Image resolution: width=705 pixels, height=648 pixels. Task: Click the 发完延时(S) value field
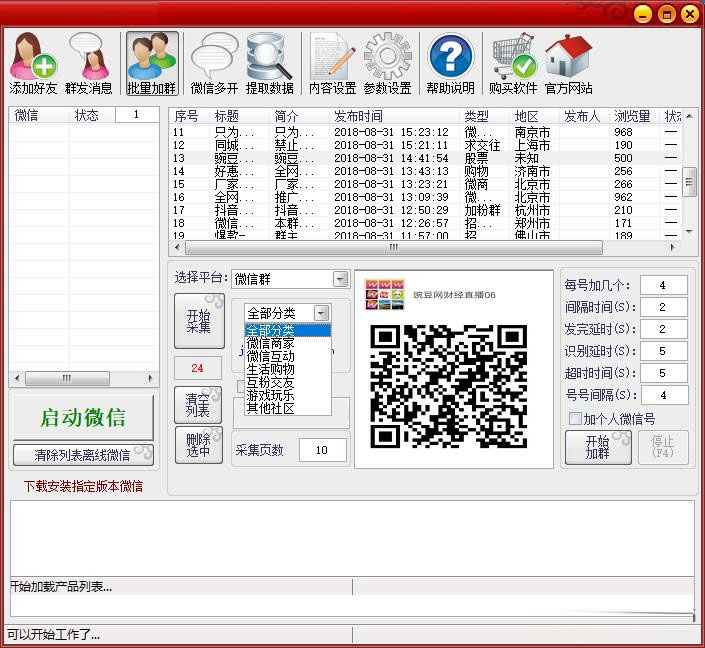coord(663,329)
